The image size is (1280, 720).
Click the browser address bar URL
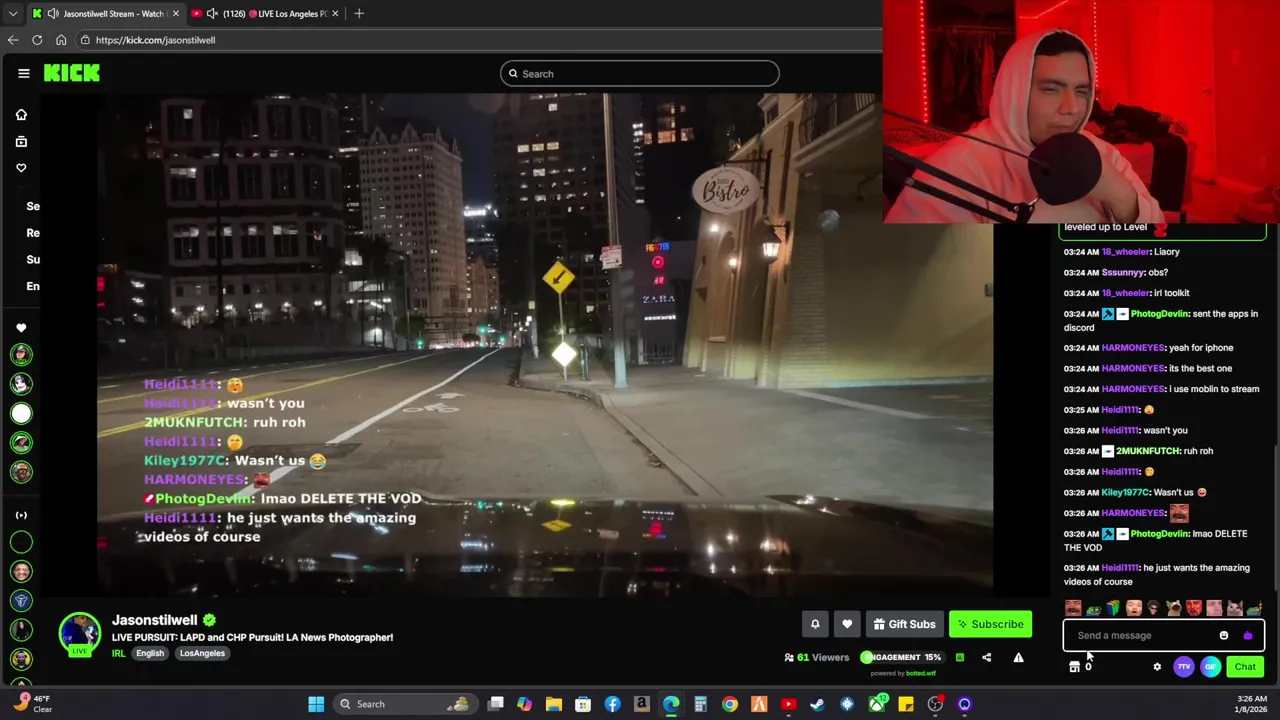[x=155, y=40]
